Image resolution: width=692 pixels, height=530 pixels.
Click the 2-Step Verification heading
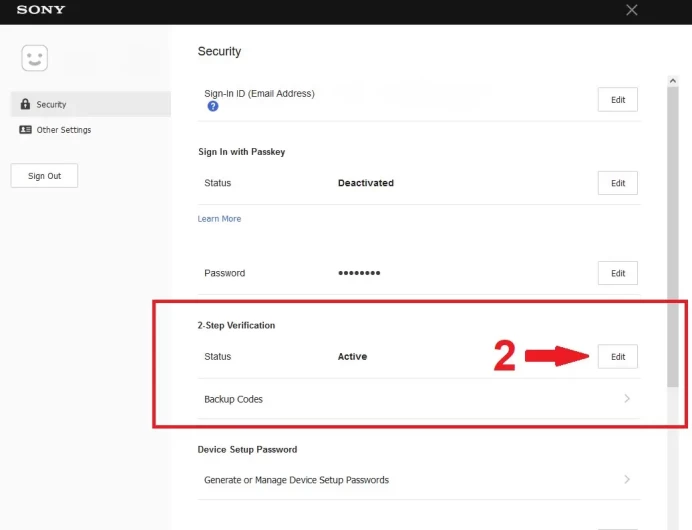tap(236, 325)
